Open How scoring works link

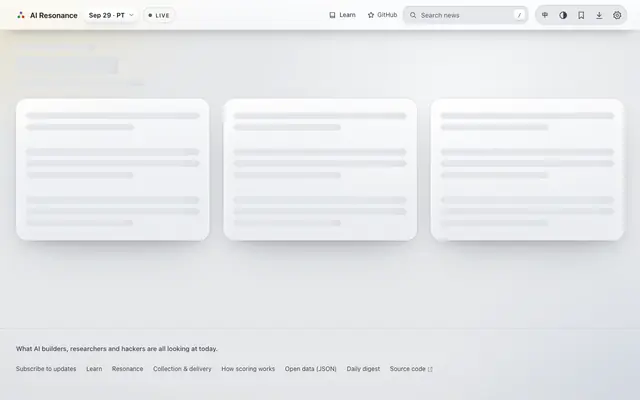(x=248, y=369)
